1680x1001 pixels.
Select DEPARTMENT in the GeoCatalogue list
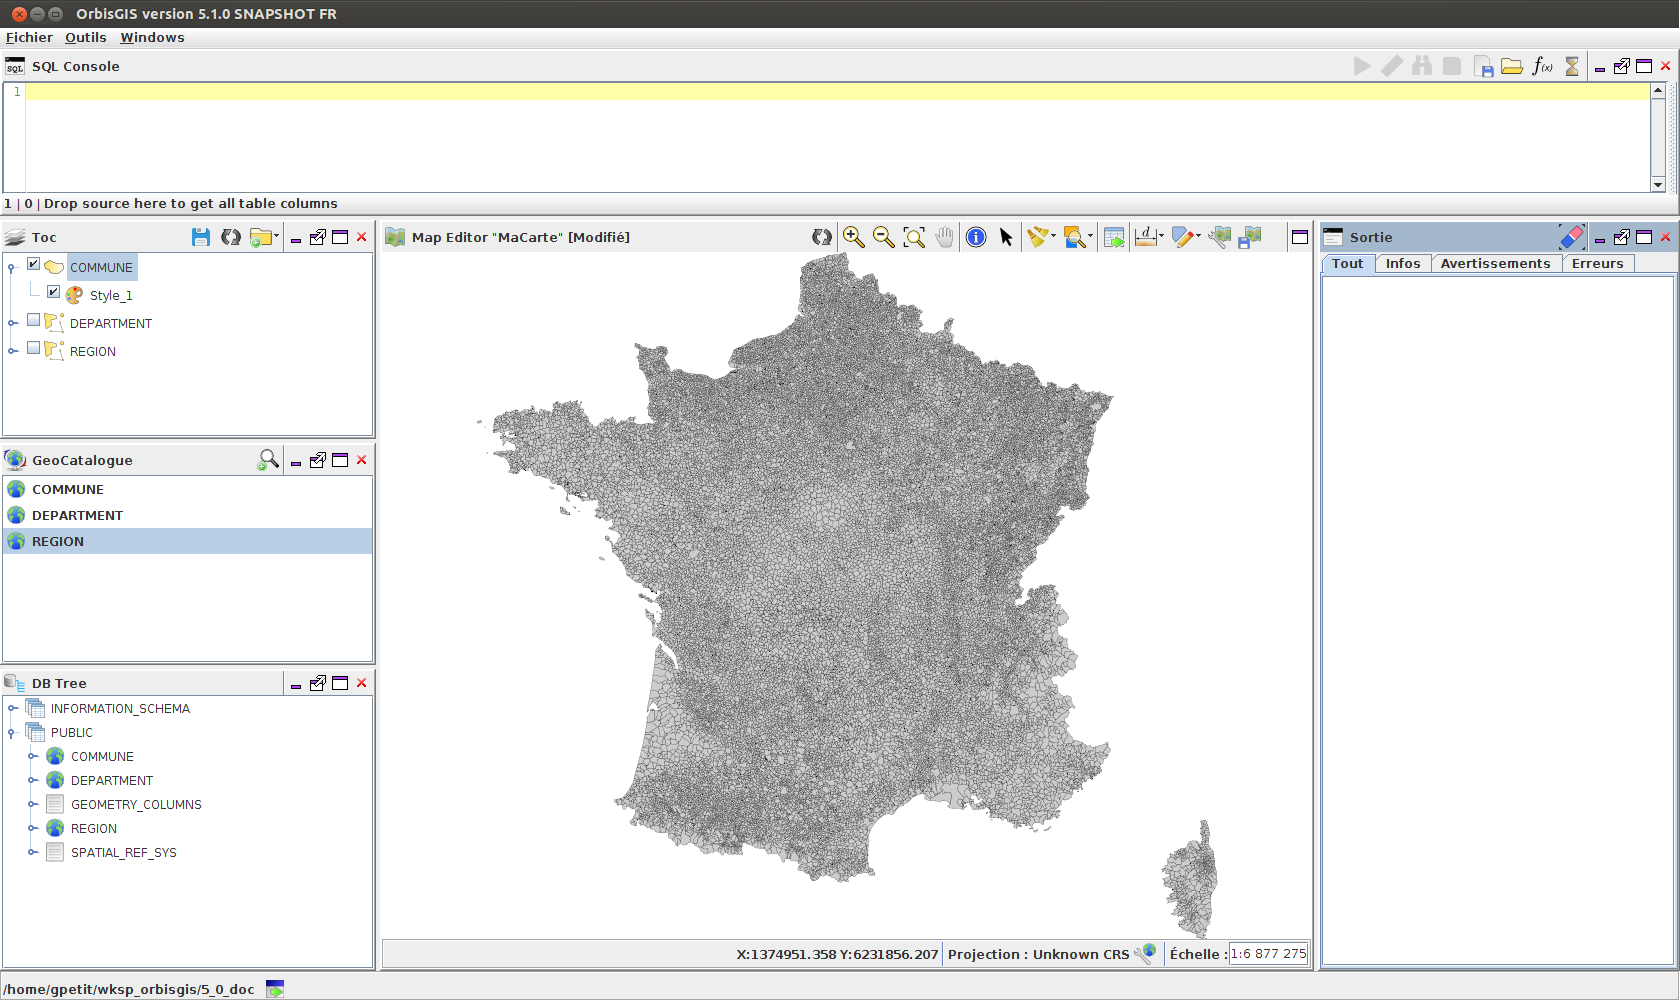[77, 515]
